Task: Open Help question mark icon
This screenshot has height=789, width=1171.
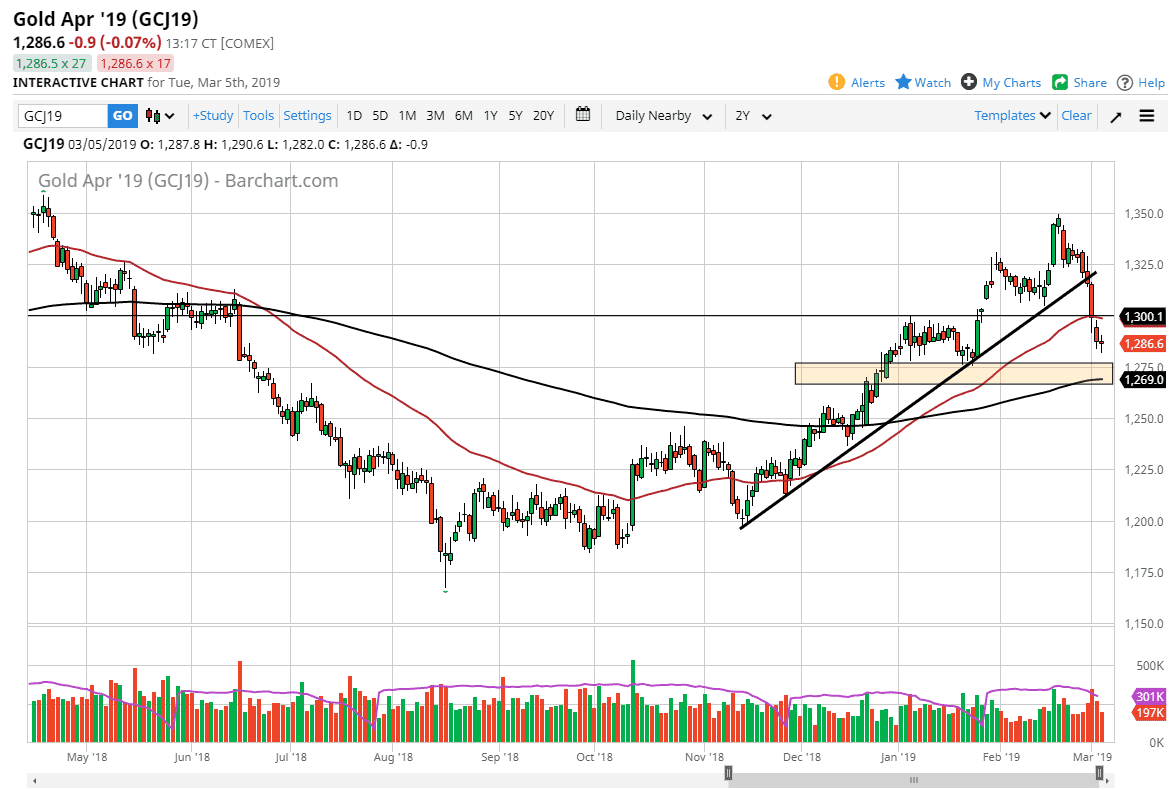Action: click(1125, 82)
